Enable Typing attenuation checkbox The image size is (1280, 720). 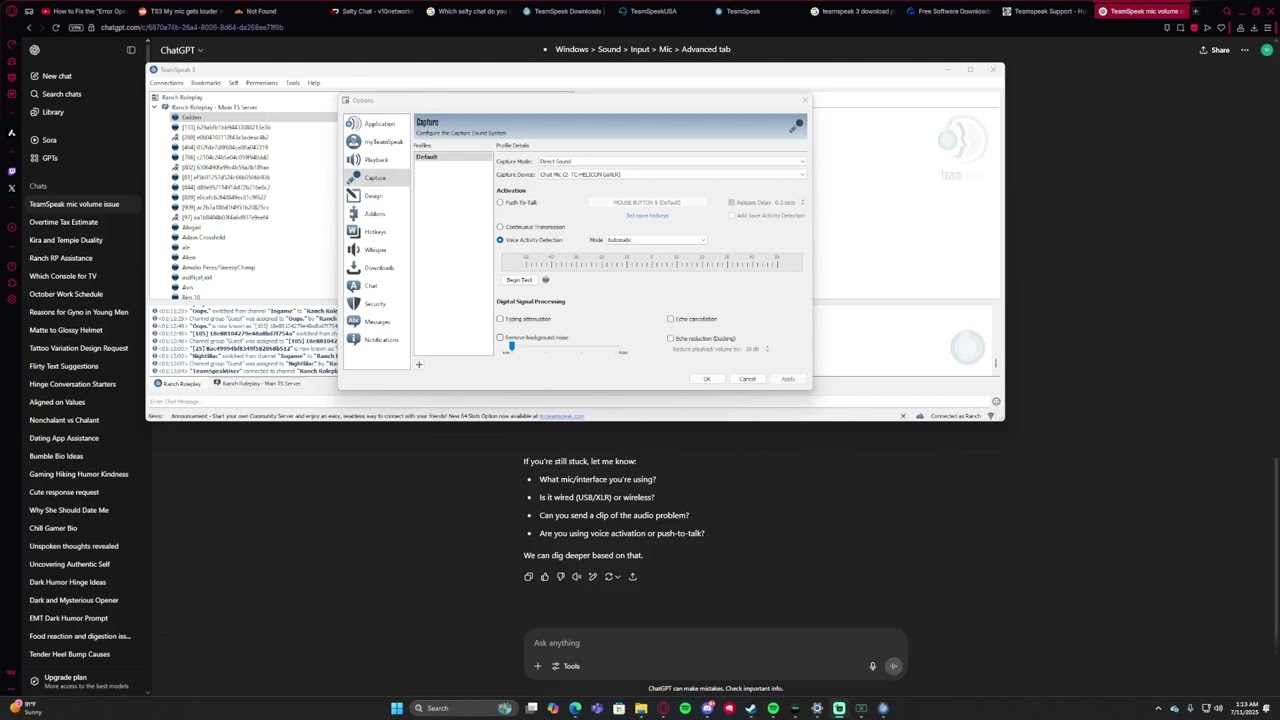point(500,319)
